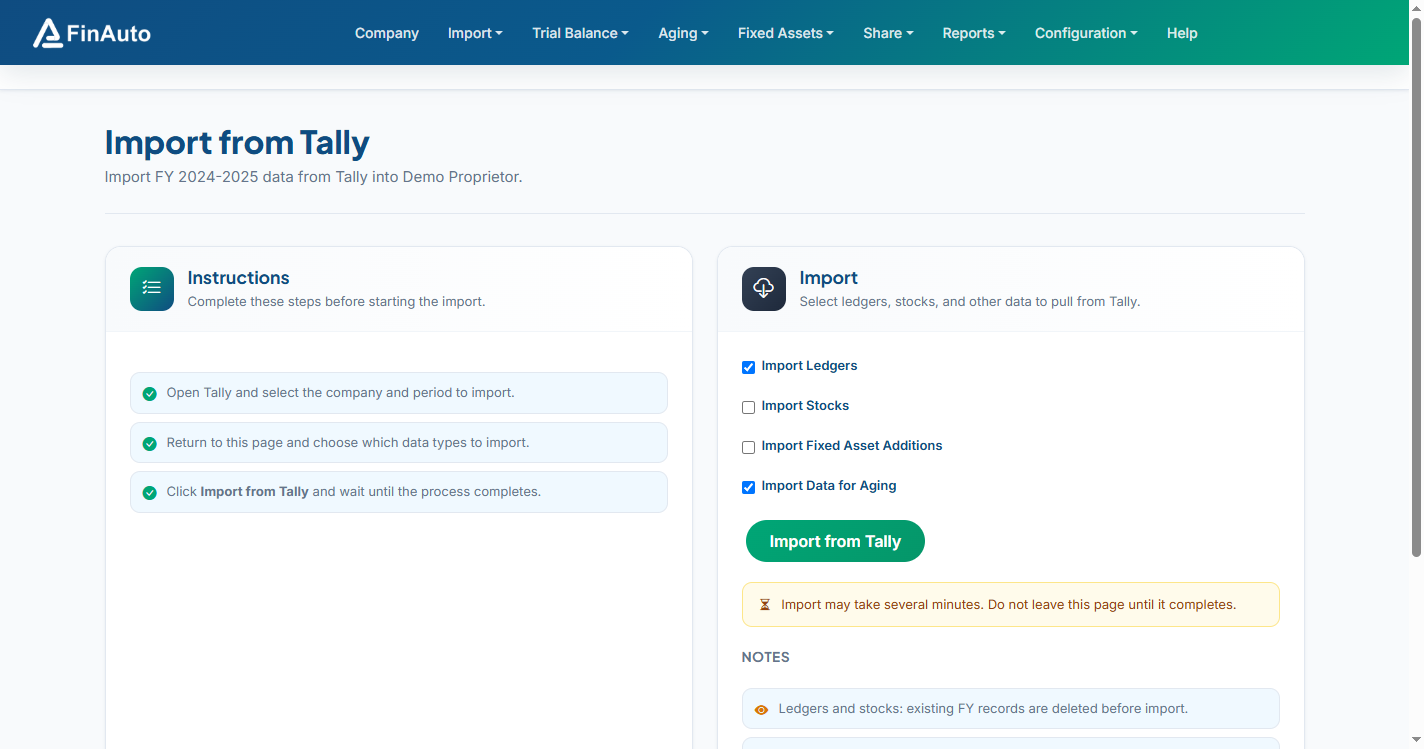Click green checkmark beside Return to this page step
Viewport: 1424px width, 749px height.
tap(150, 443)
